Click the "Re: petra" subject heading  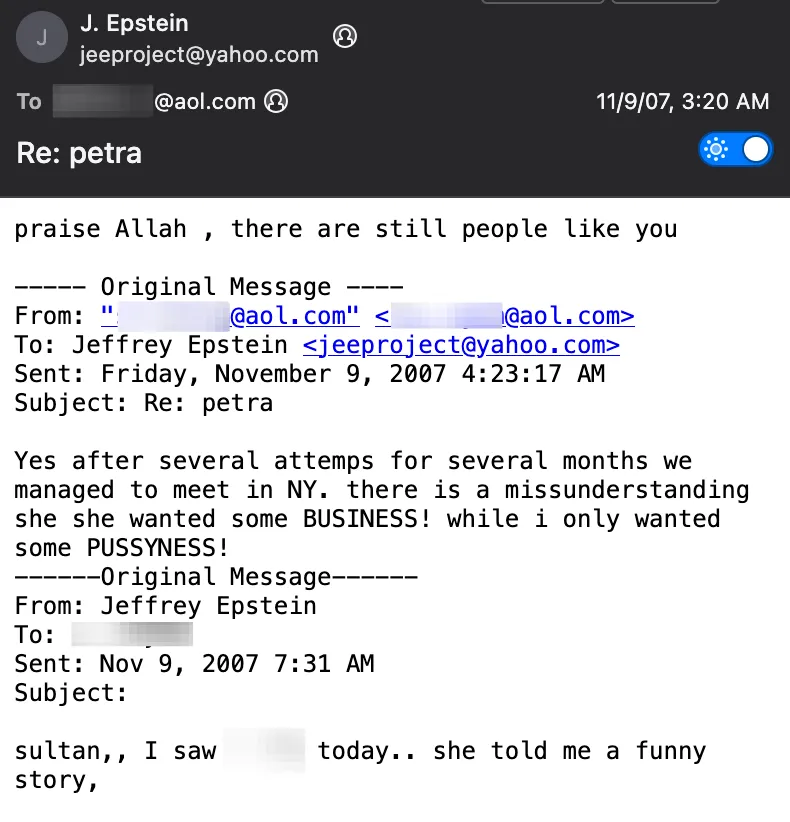tap(79, 153)
